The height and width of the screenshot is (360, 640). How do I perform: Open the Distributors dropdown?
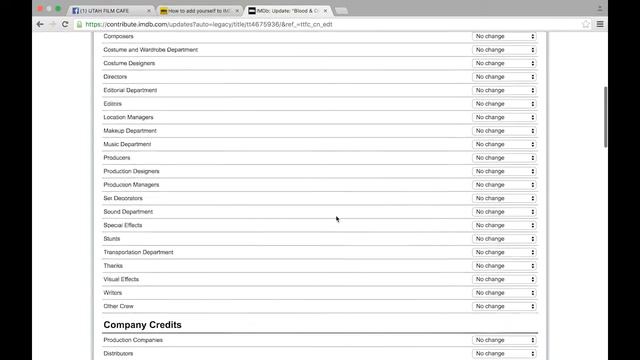tap(504, 353)
